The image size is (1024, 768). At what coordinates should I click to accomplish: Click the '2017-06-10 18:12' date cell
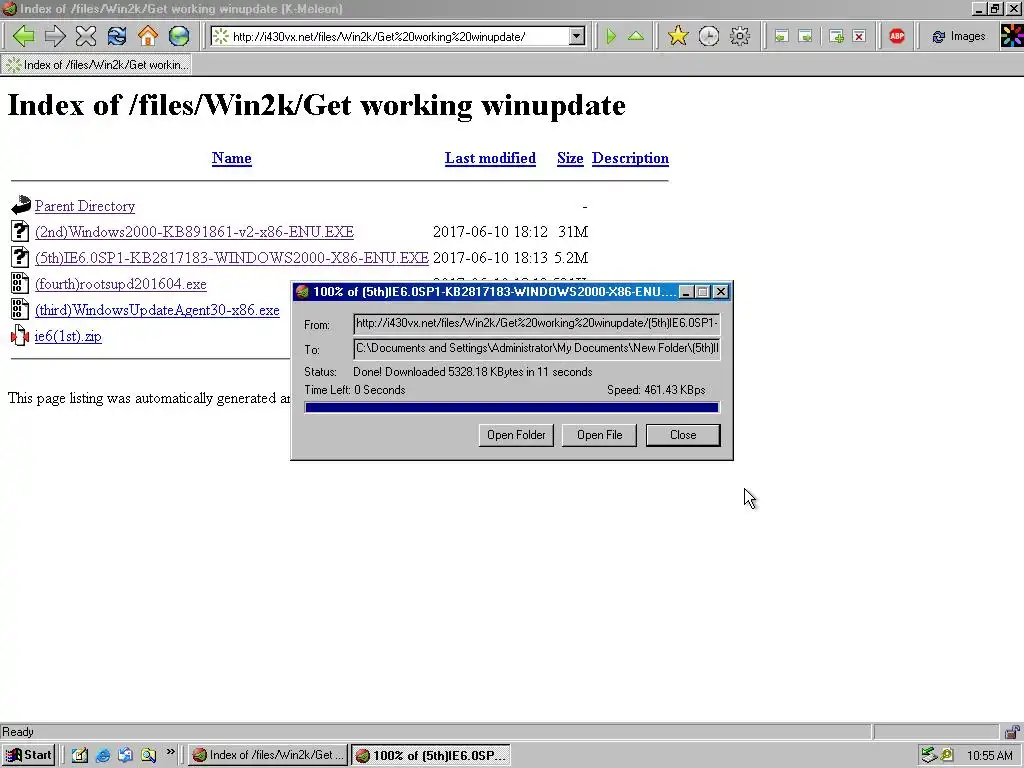pos(490,232)
